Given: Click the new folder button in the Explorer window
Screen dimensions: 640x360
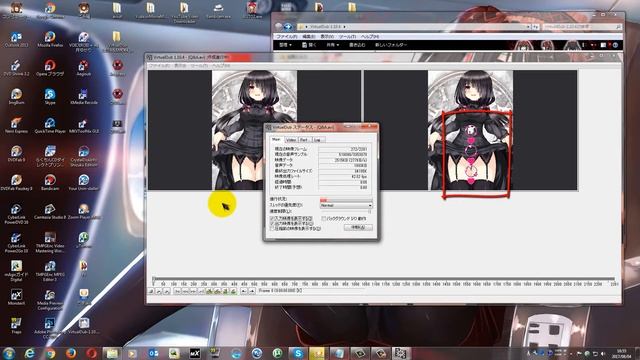Looking at the screenshot, I should 391,45.
